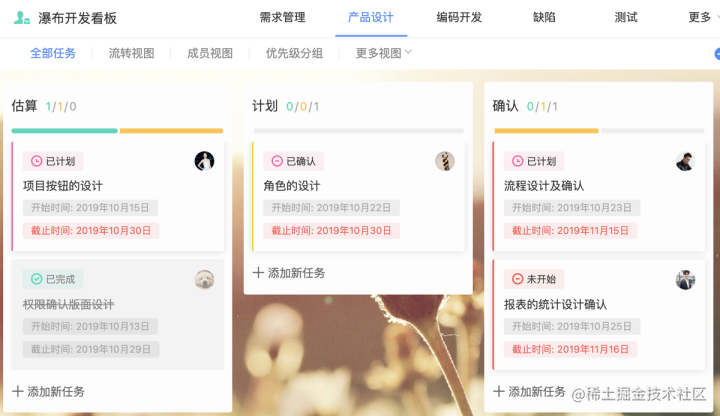Switch to the 需求管理 tab
The image size is (720, 416).
[282, 17]
